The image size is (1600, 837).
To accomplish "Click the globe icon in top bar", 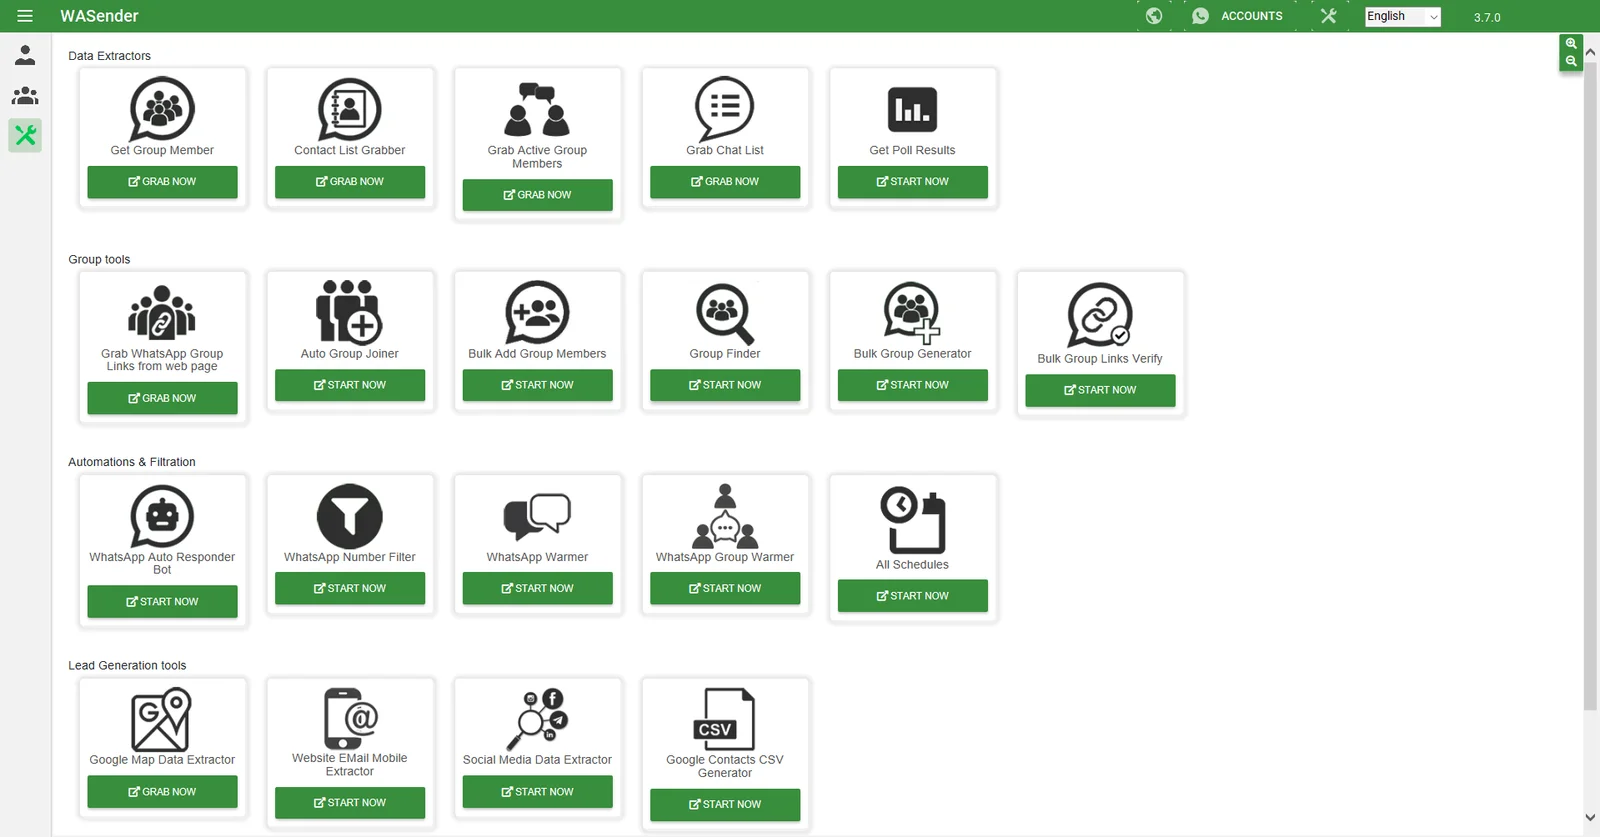I will (x=1154, y=16).
